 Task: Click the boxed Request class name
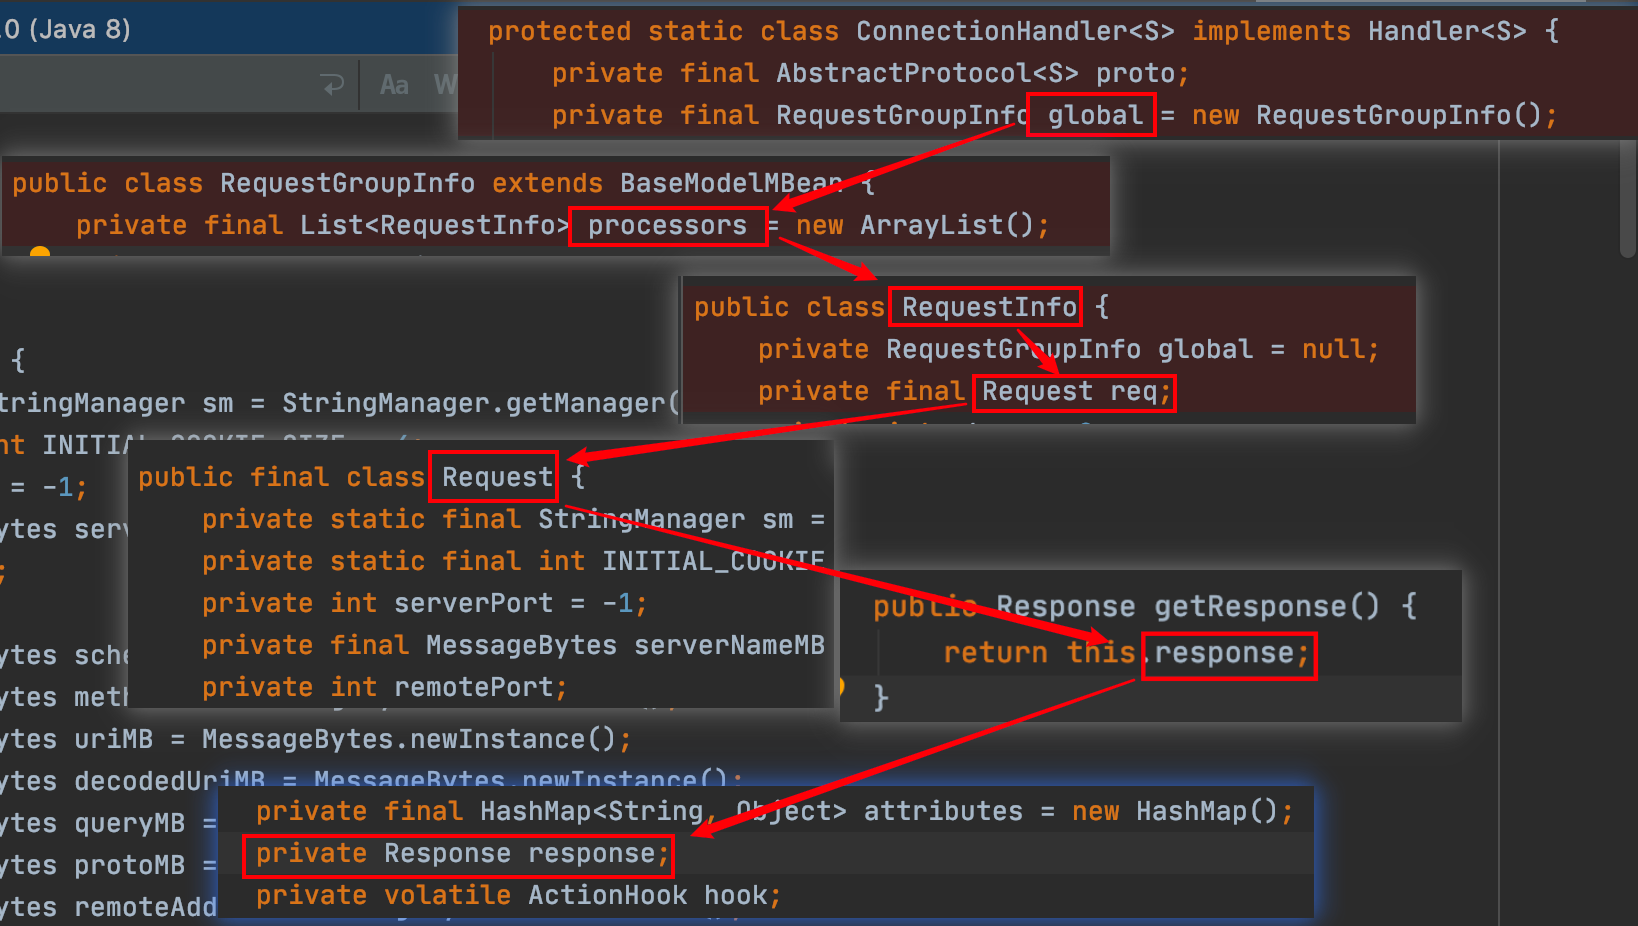coord(496,478)
